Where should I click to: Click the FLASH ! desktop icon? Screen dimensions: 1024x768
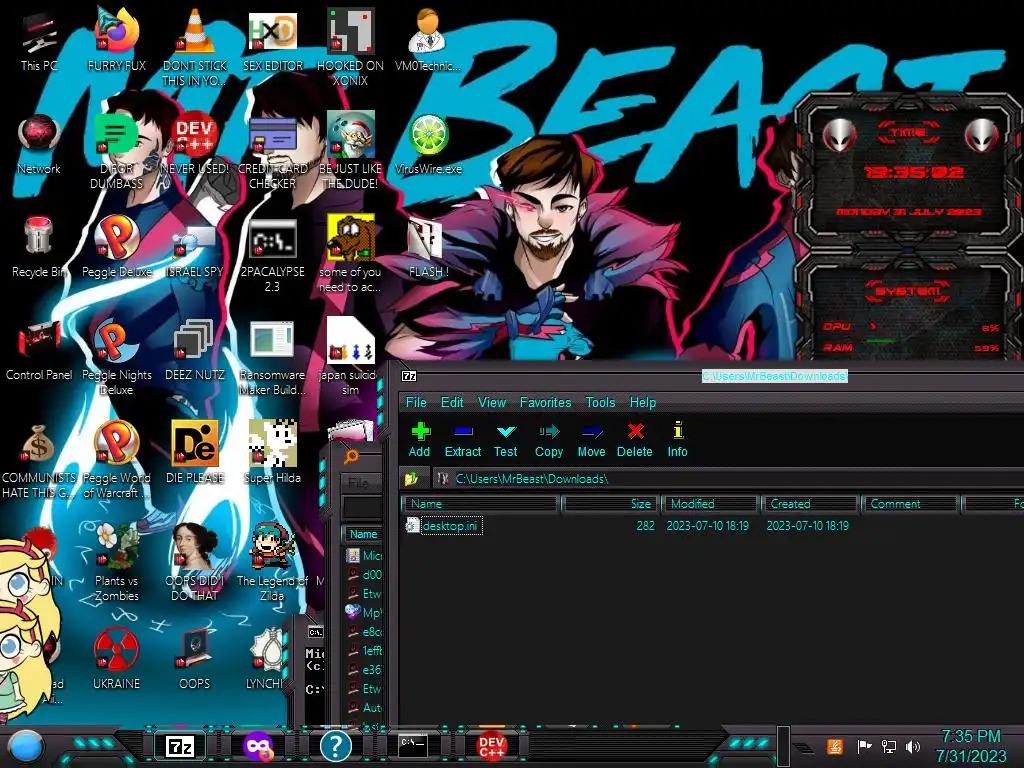tap(428, 248)
